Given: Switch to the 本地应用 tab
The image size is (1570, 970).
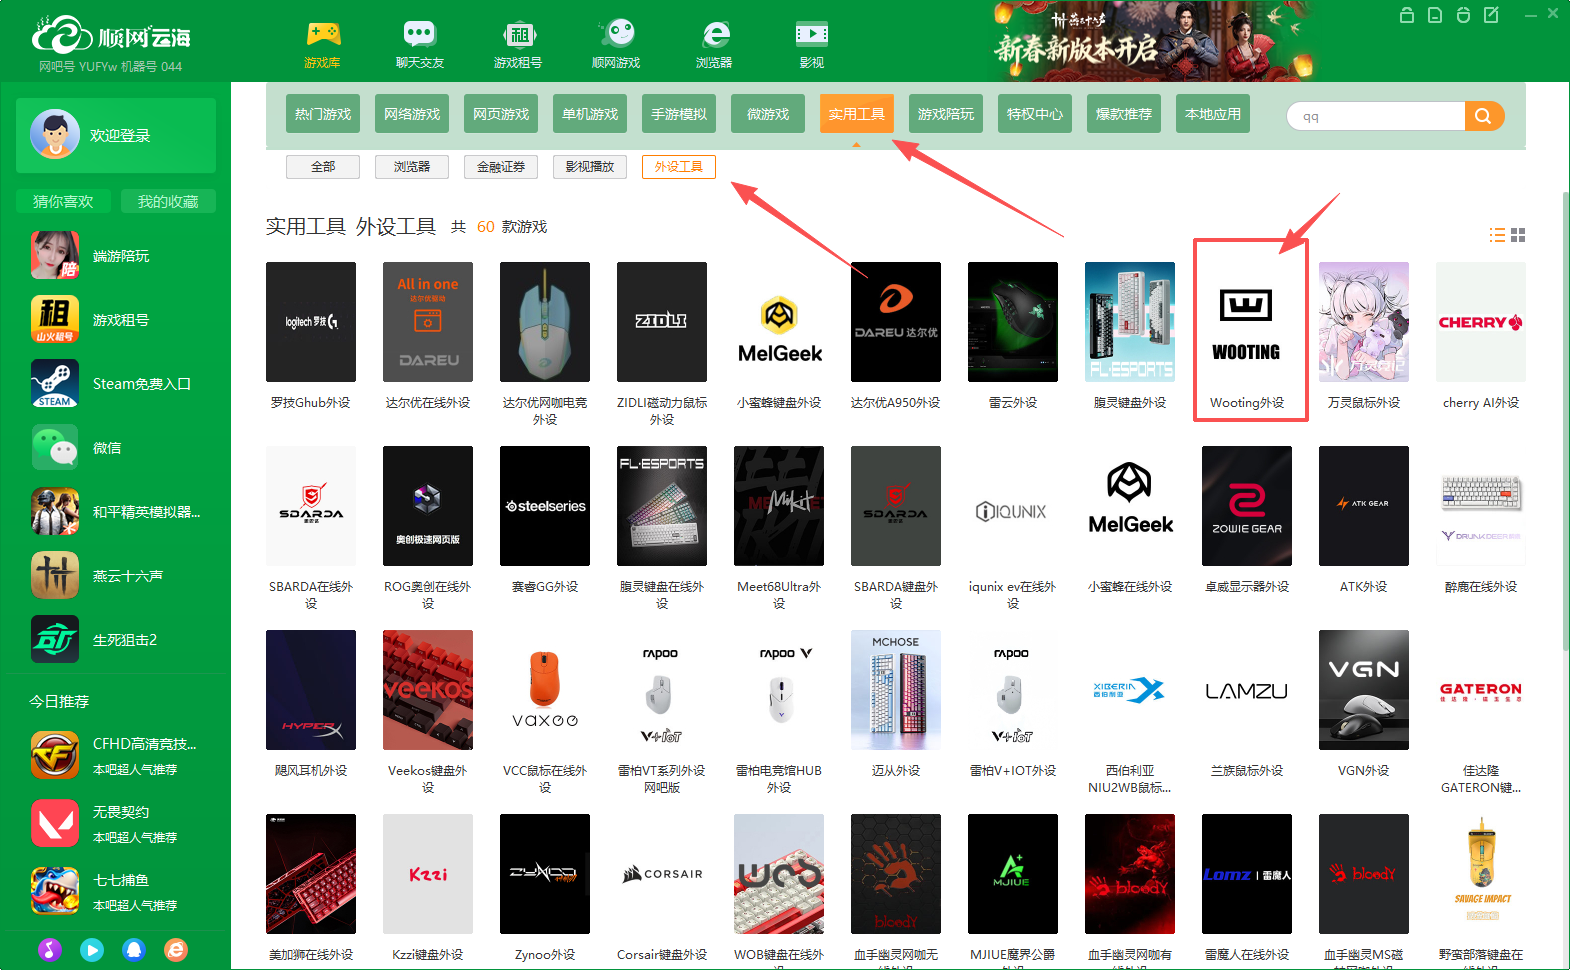Looking at the screenshot, I should [x=1212, y=114].
